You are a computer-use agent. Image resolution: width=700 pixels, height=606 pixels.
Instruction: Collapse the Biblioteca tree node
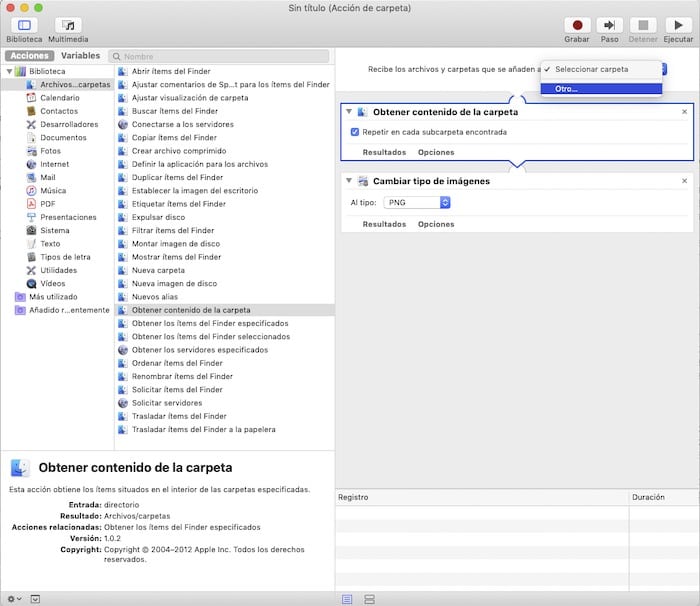pos(10,72)
